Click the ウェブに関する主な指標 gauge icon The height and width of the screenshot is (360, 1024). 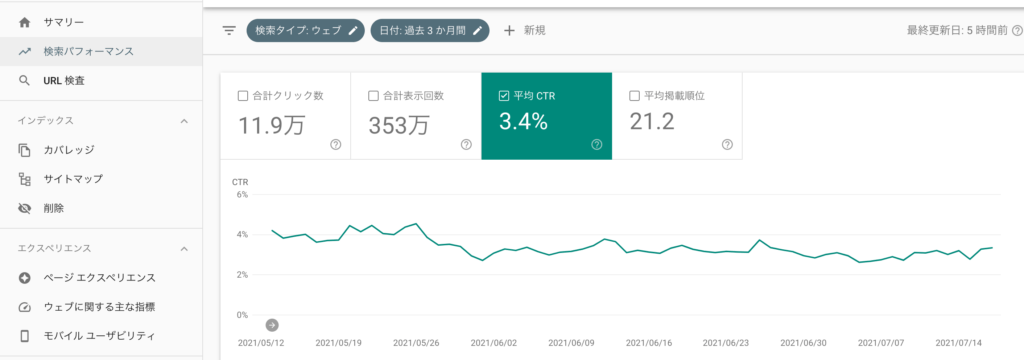(x=25, y=307)
